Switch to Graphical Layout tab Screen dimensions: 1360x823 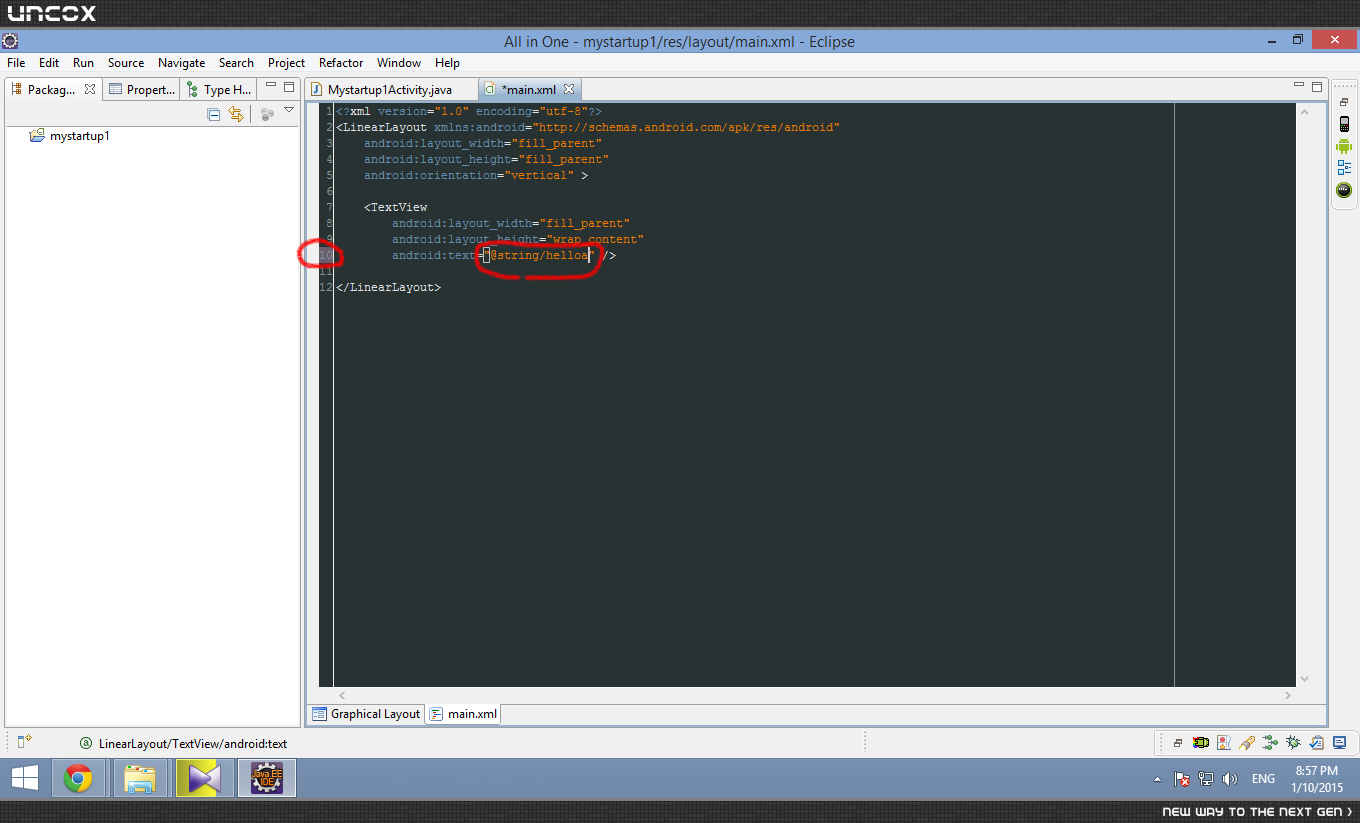pyautogui.click(x=366, y=714)
